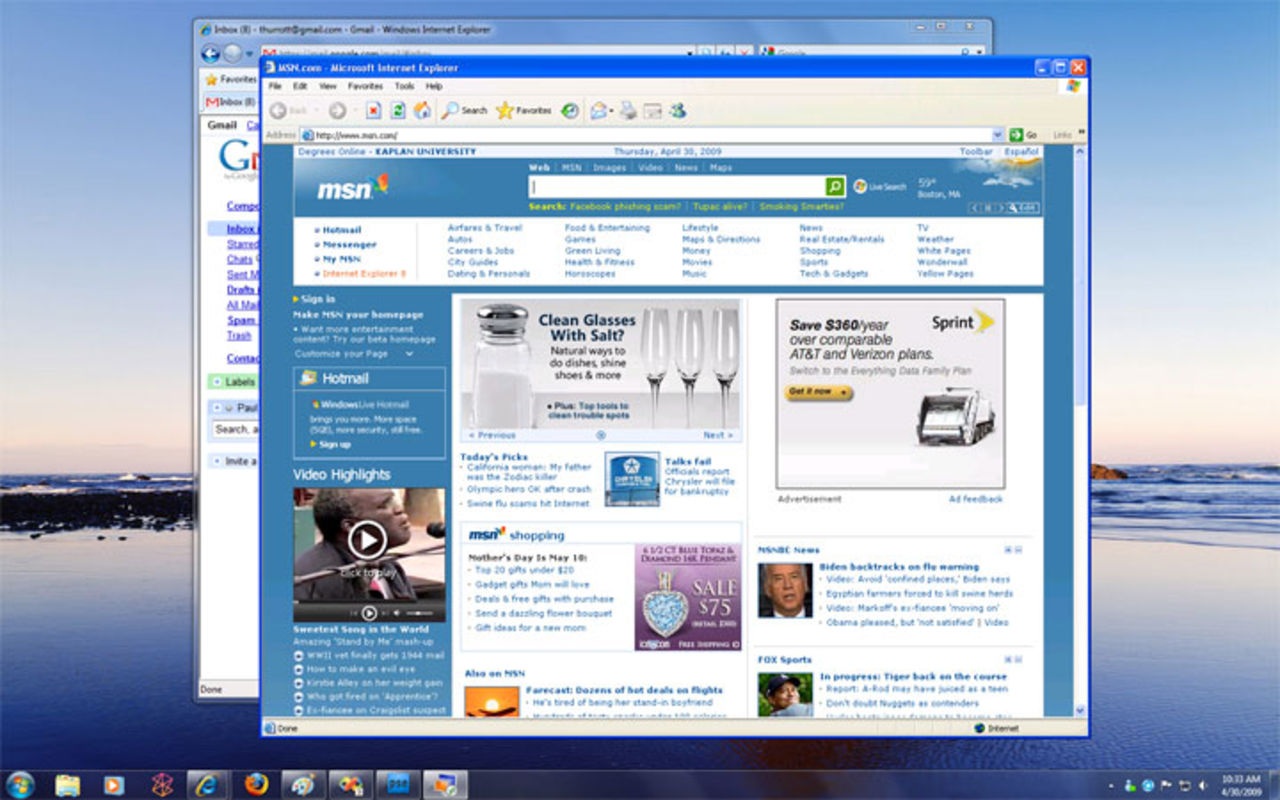
Task: Open the Mail button dropdown arrow
Action: (x=611, y=112)
